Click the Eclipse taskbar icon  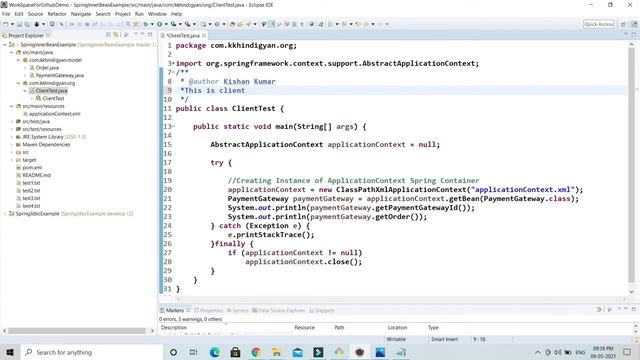[x=360, y=352]
